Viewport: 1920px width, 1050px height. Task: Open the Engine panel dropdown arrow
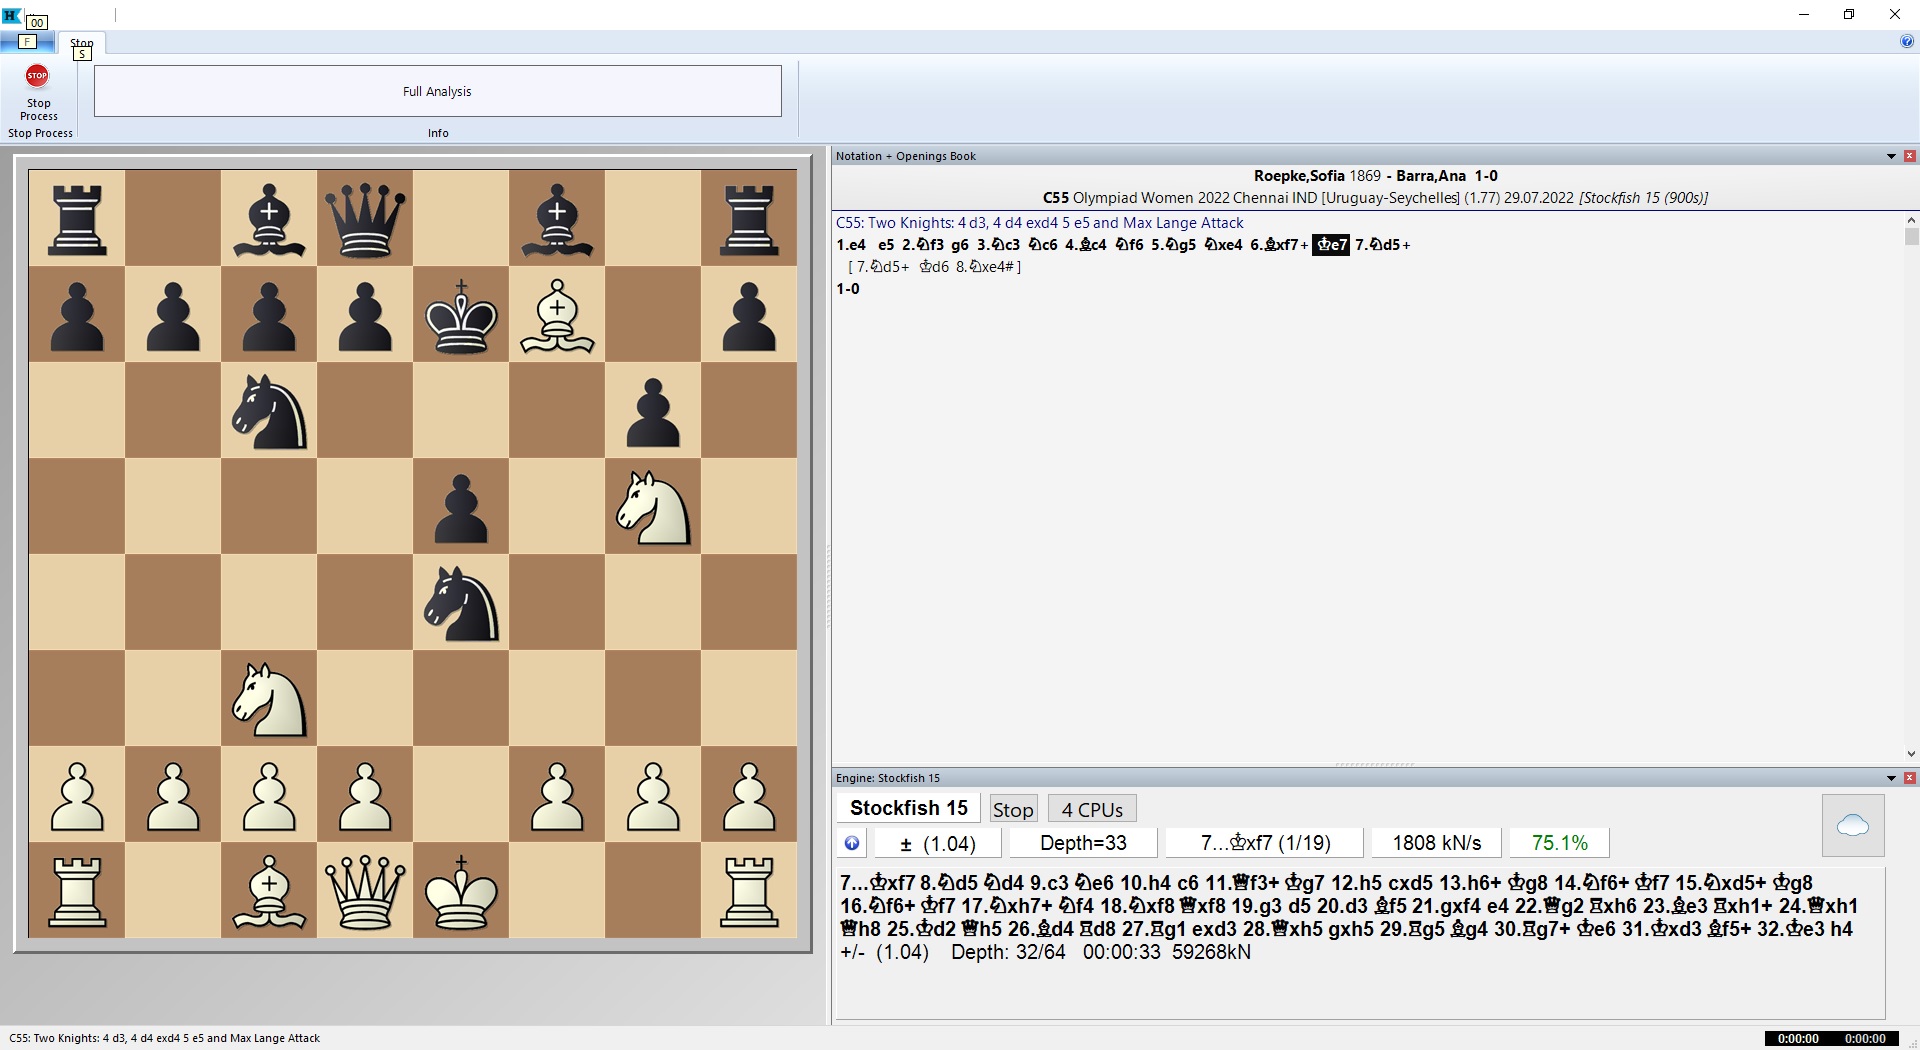[1891, 778]
